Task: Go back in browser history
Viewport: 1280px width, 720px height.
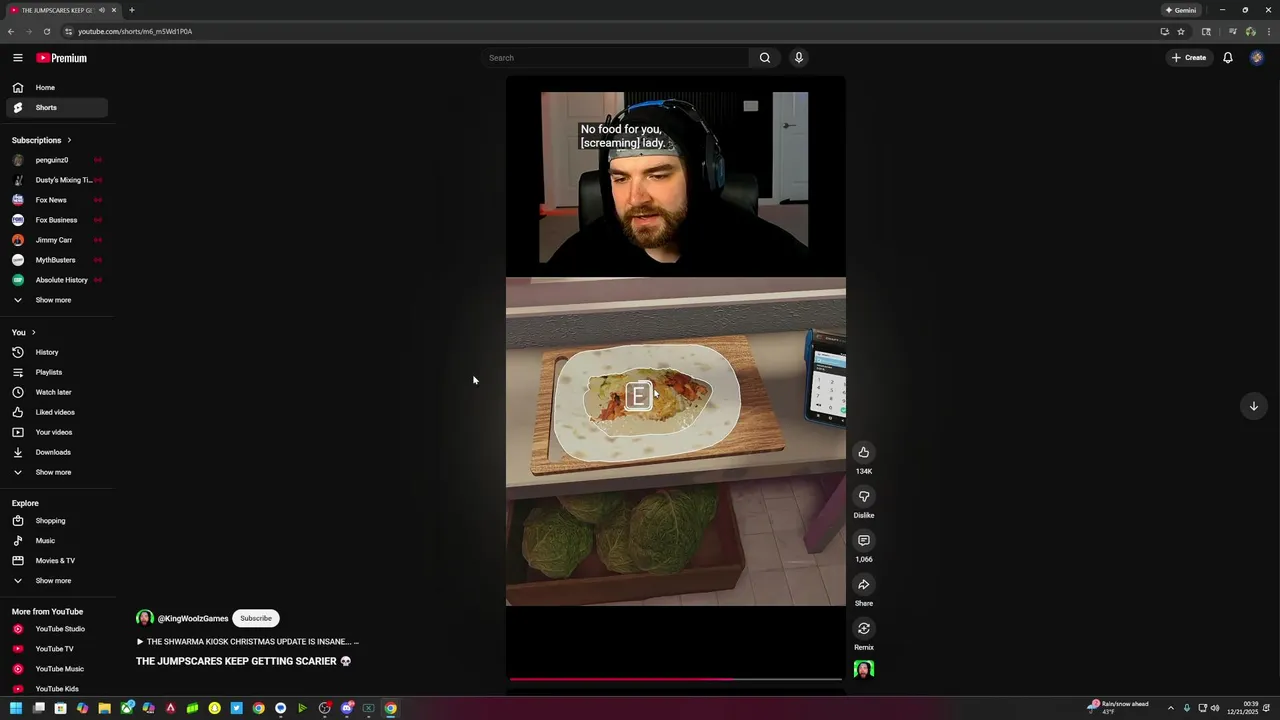Action: [11, 31]
